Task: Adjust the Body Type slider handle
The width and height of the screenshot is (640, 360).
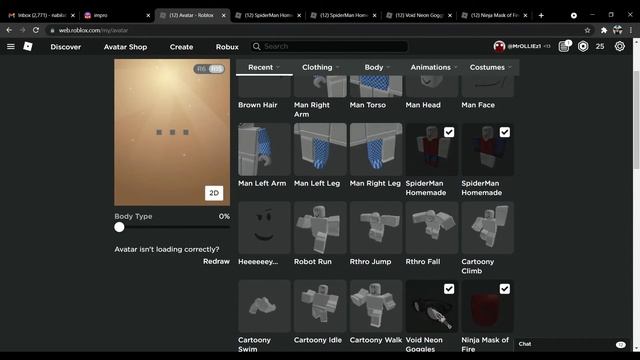Action: [119, 227]
